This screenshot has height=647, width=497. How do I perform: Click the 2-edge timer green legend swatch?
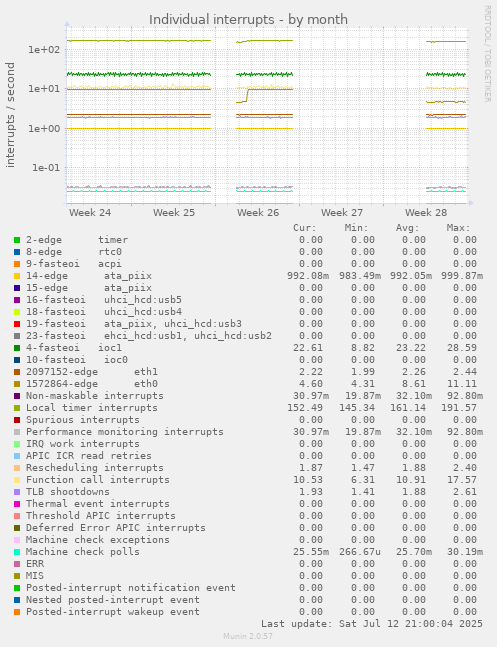coord(17,240)
